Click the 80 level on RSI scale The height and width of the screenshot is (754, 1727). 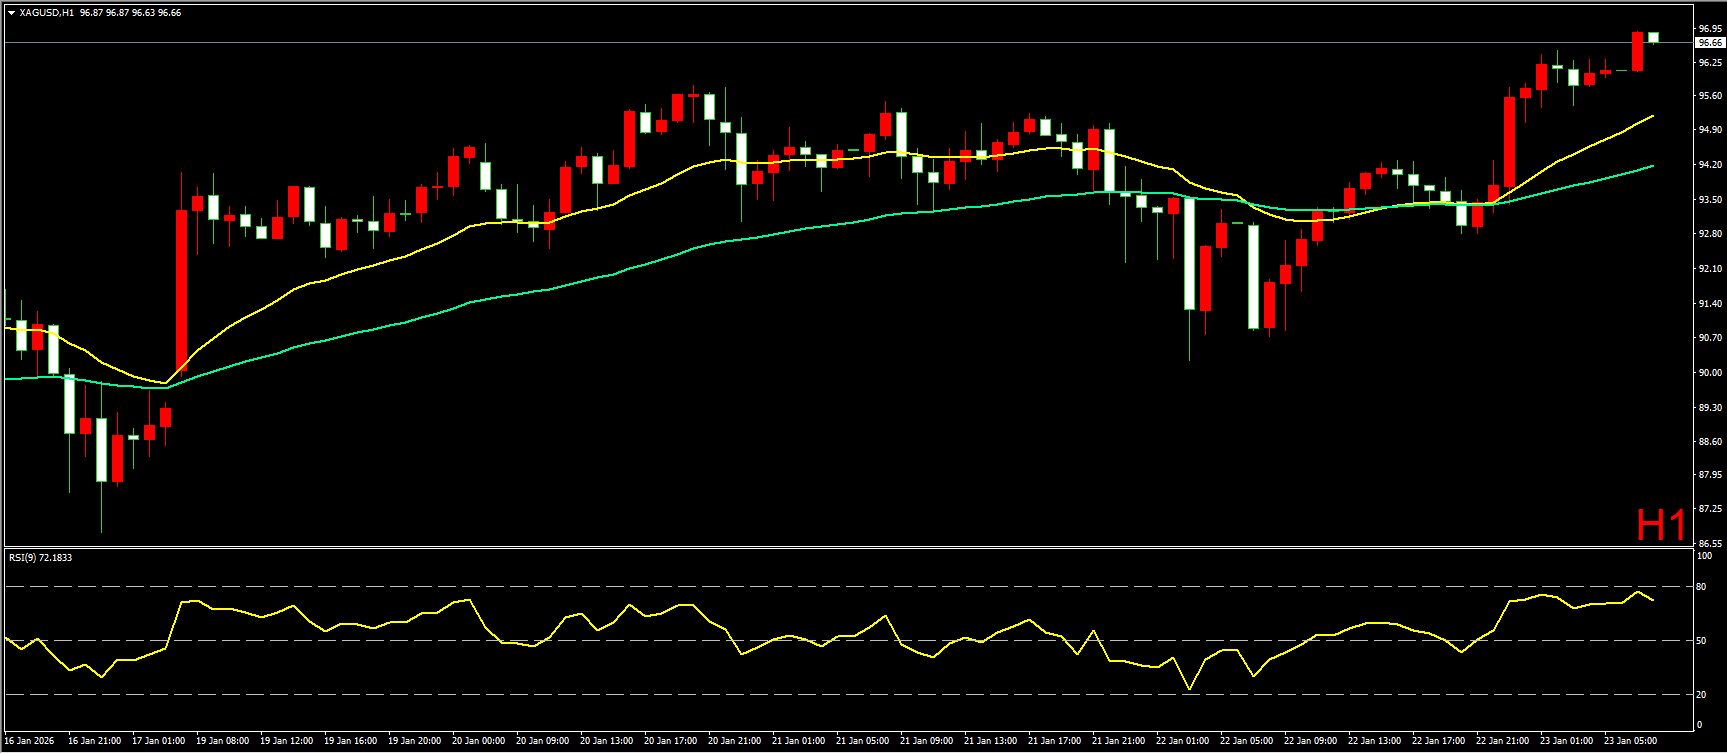pyautogui.click(x=1701, y=587)
